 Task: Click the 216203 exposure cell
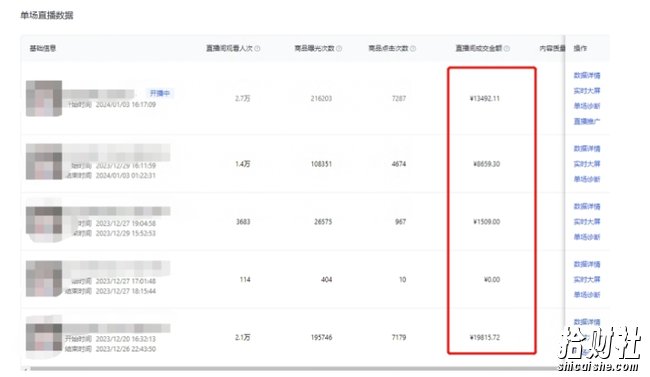[x=321, y=99]
